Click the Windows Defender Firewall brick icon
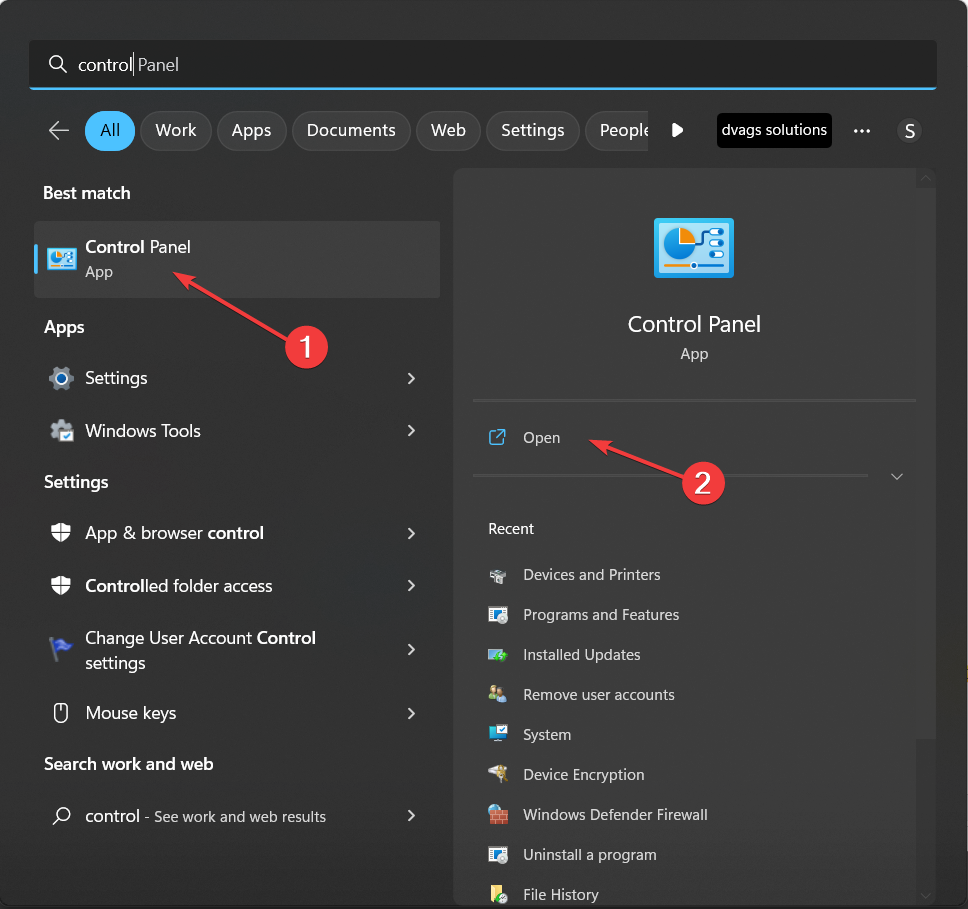The height and width of the screenshot is (909, 968). [498, 815]
